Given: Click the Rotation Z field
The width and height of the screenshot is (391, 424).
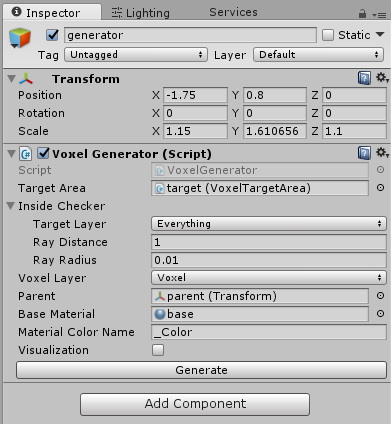Looking at the screenshot, I should 354,113.
